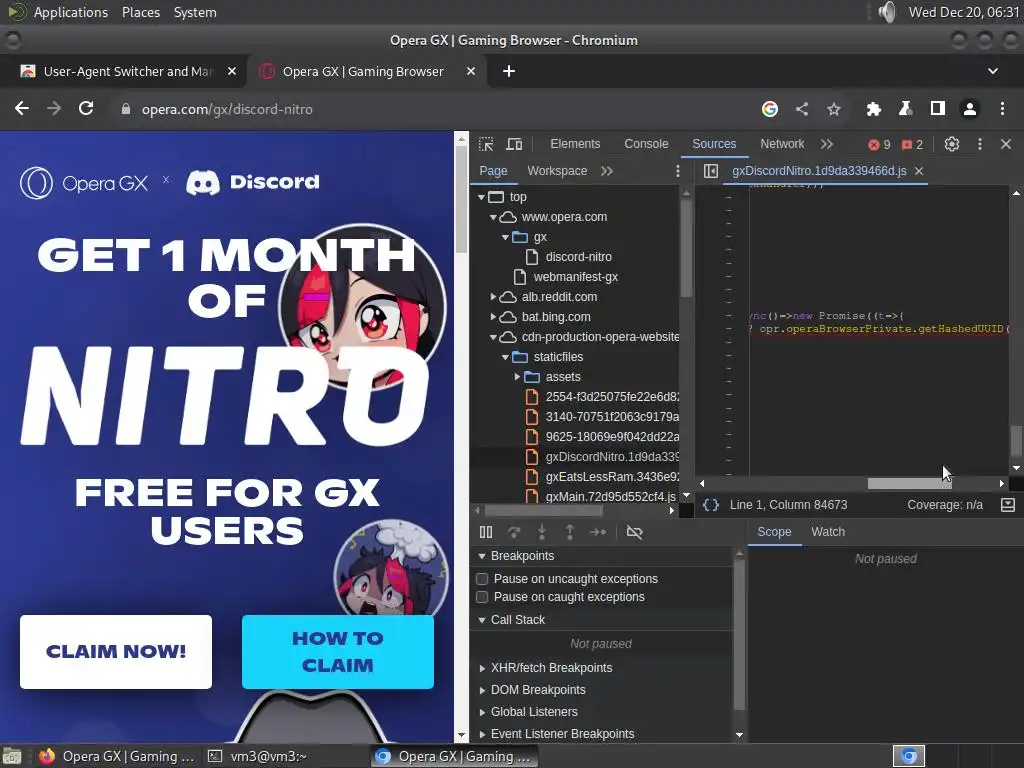The height and width of the screenshot is (768, 1024).
Task: Click the issues count badge showing 2
Action: pyautogui.click(x=912, y=145)
